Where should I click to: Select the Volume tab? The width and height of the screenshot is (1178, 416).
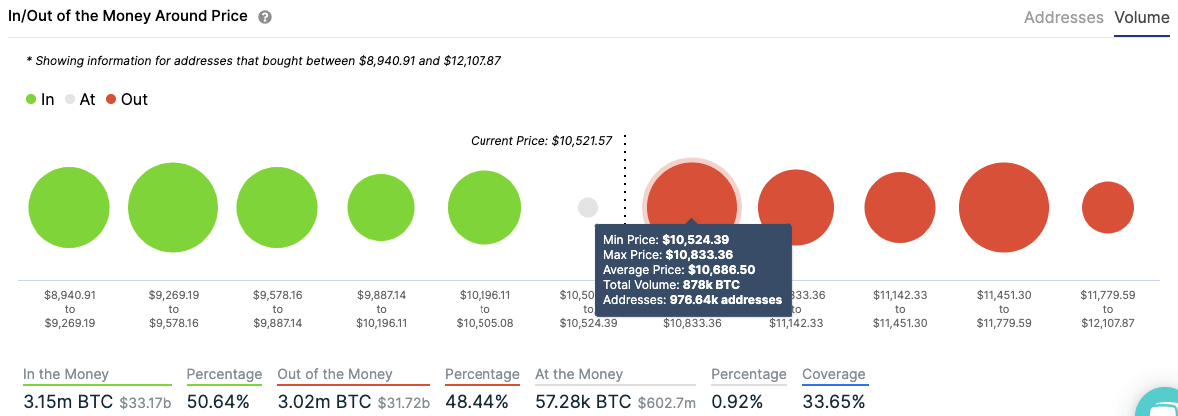click(x=1141, y=18)
